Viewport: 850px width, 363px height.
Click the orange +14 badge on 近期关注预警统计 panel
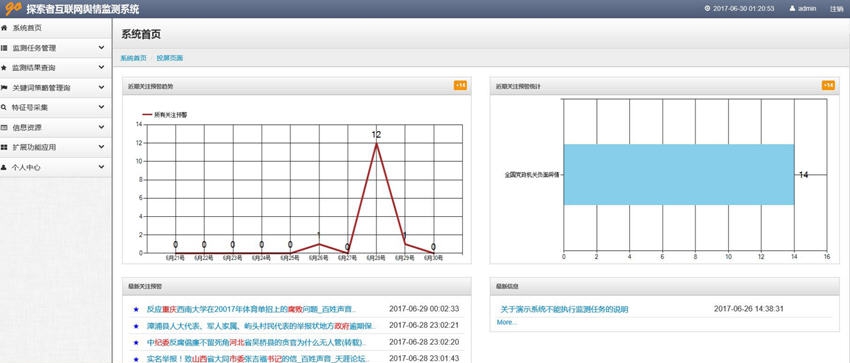(828, 86)
